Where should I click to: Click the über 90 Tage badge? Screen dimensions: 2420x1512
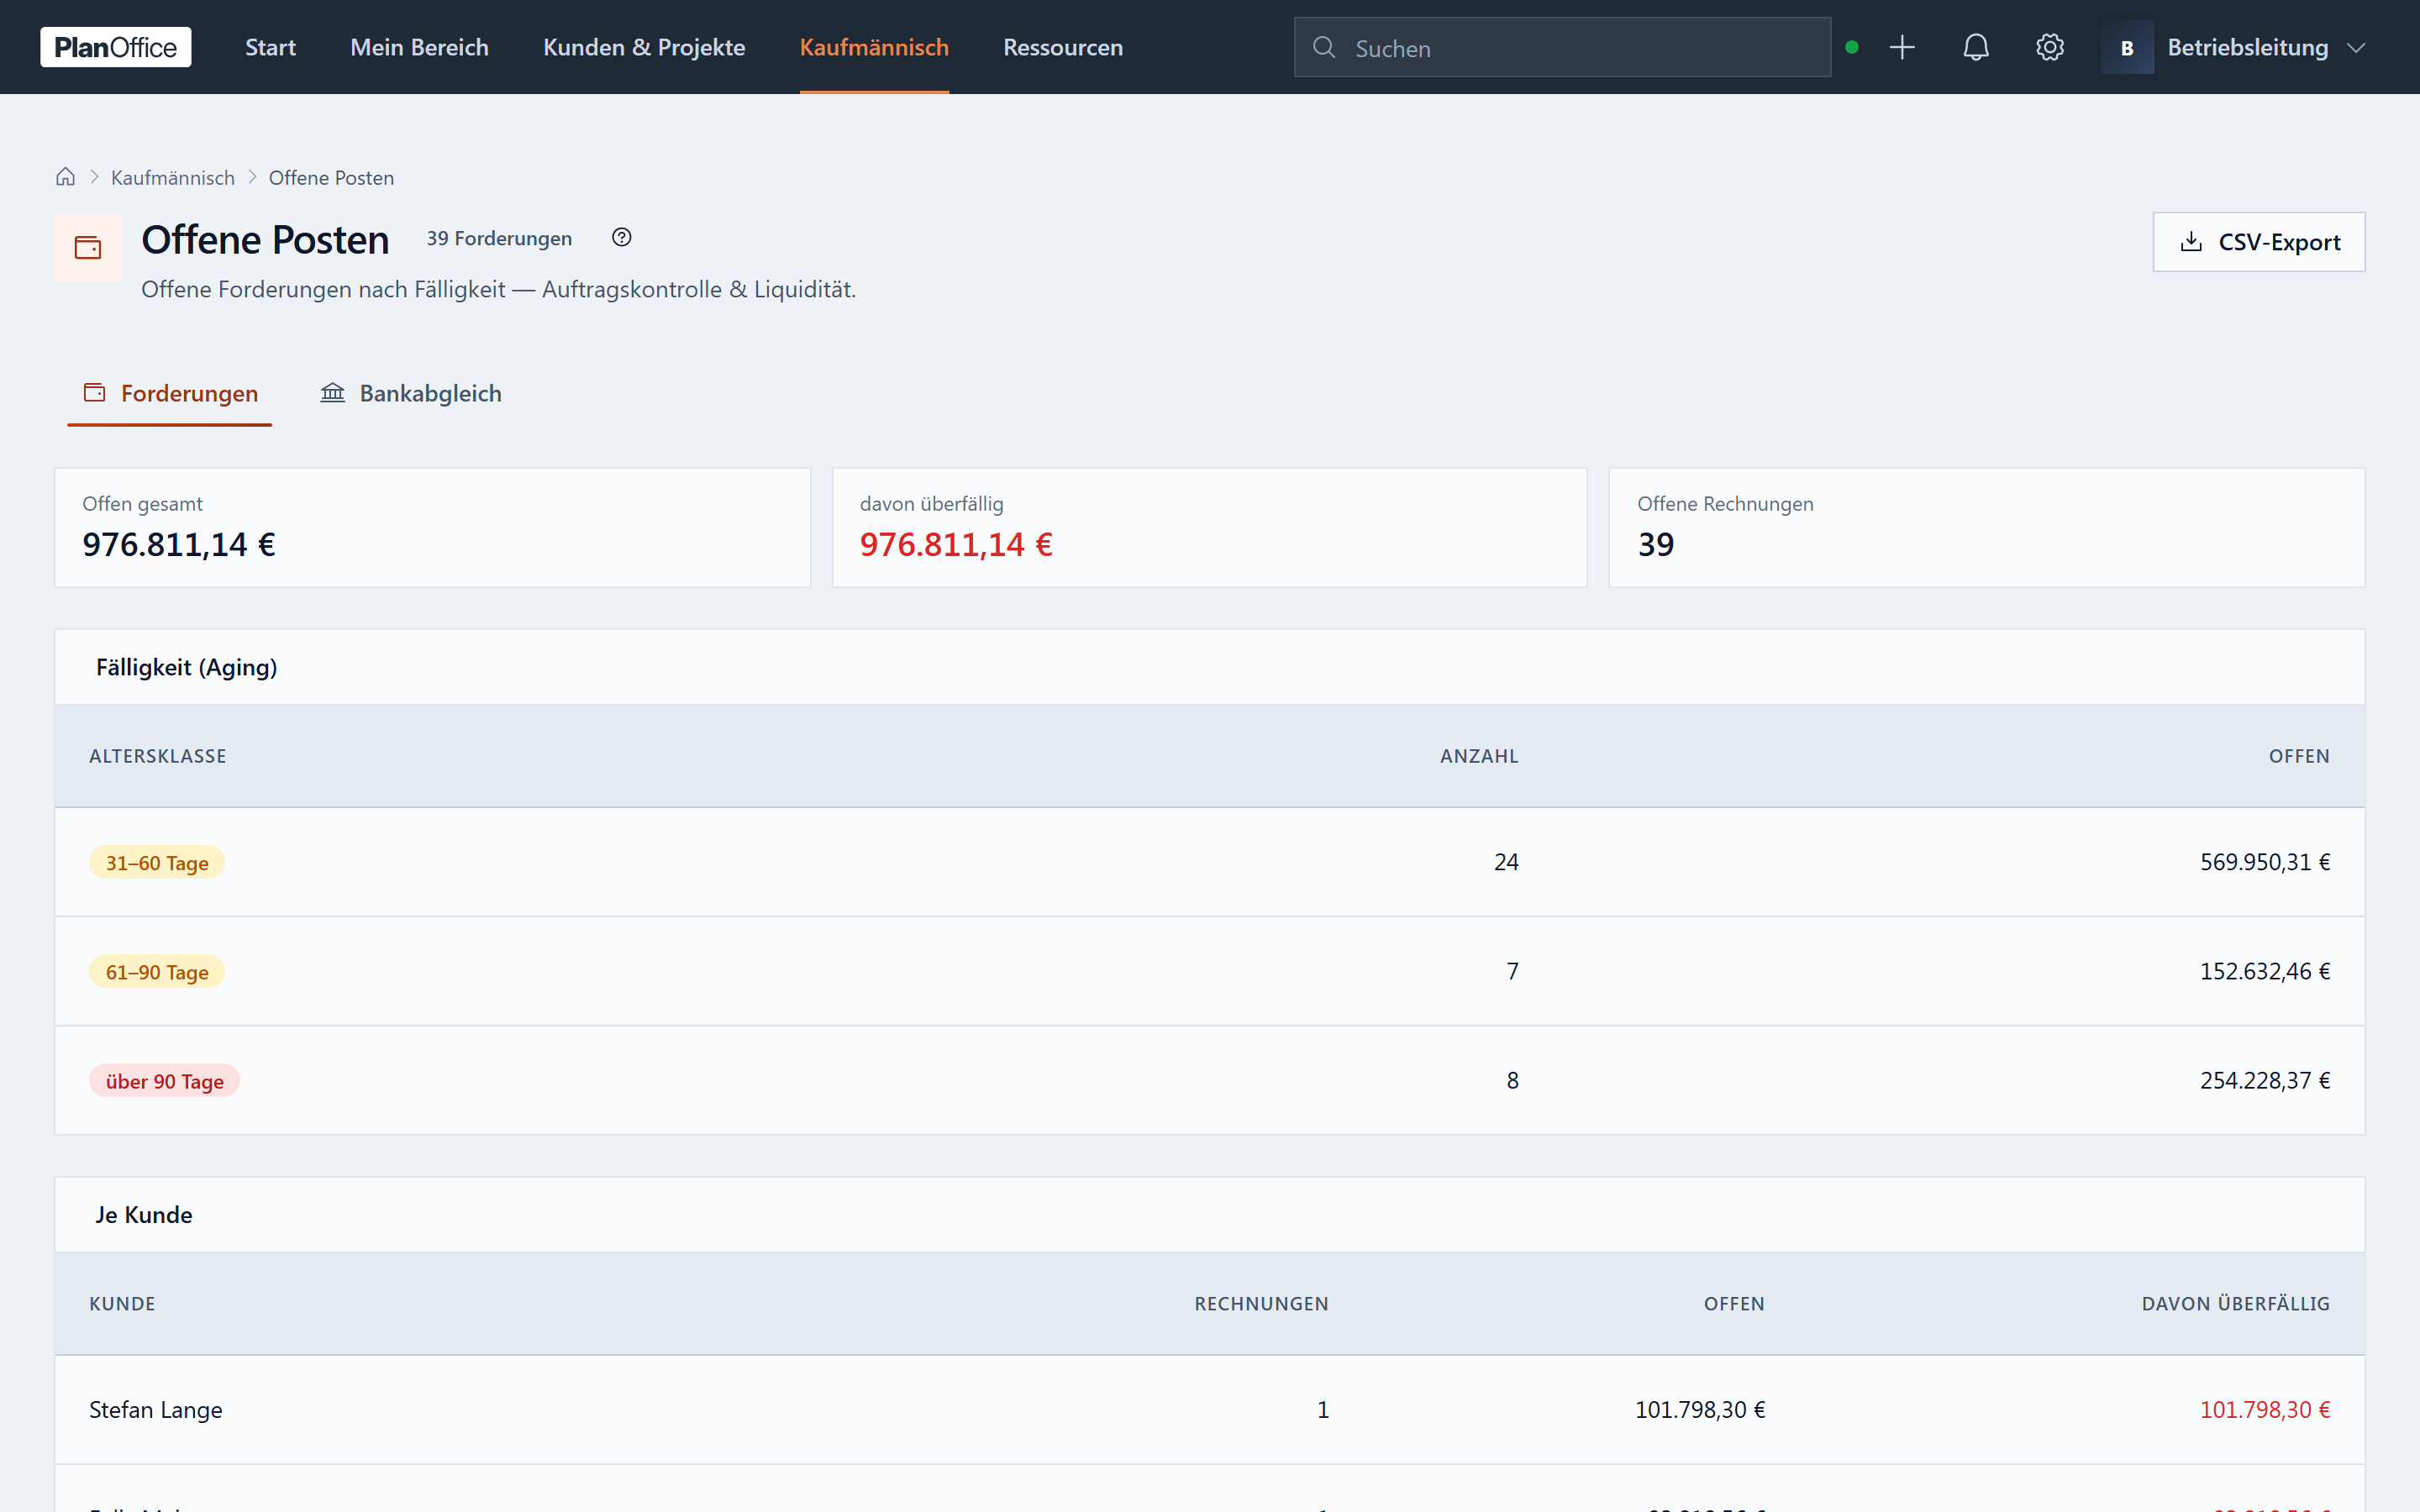click(x=165, y=1080)
